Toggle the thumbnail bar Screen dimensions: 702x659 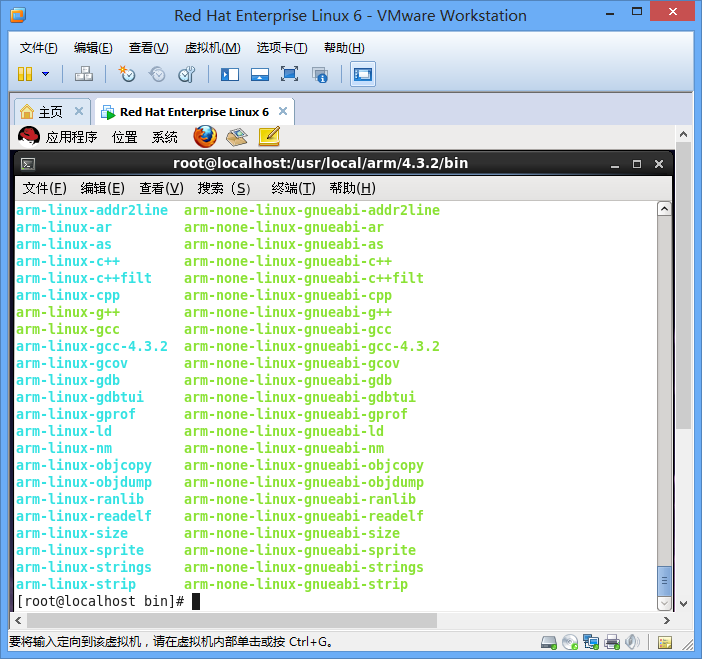(x=260, y=74)
